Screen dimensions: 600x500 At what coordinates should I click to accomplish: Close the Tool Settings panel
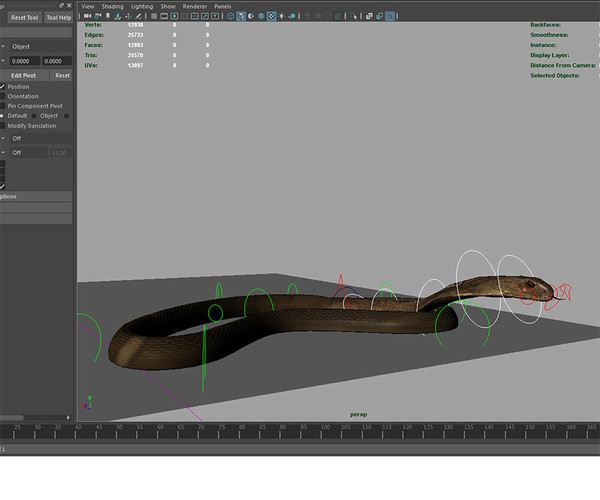point(69,5)
